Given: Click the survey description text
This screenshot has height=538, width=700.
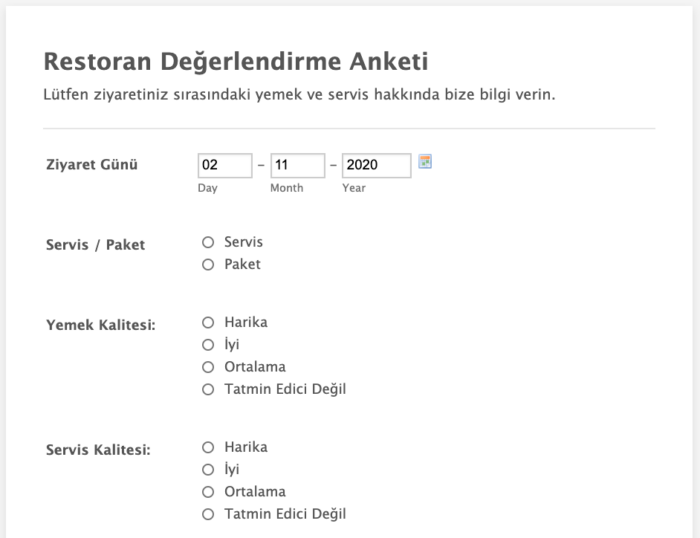Looking at the screenshot, I should (299, 96).
